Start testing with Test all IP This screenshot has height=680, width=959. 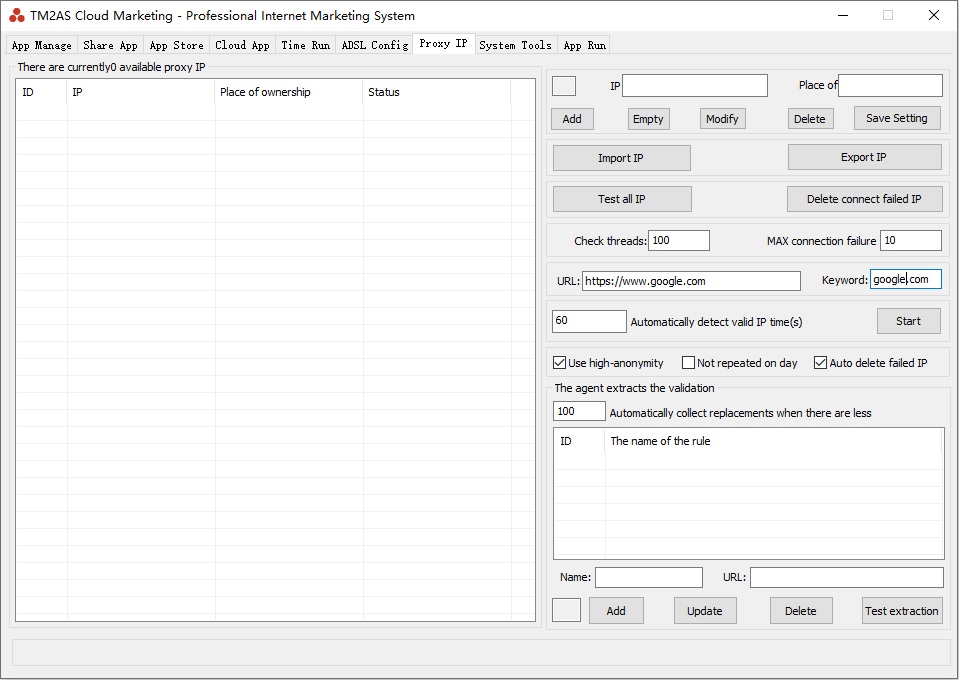621,199
